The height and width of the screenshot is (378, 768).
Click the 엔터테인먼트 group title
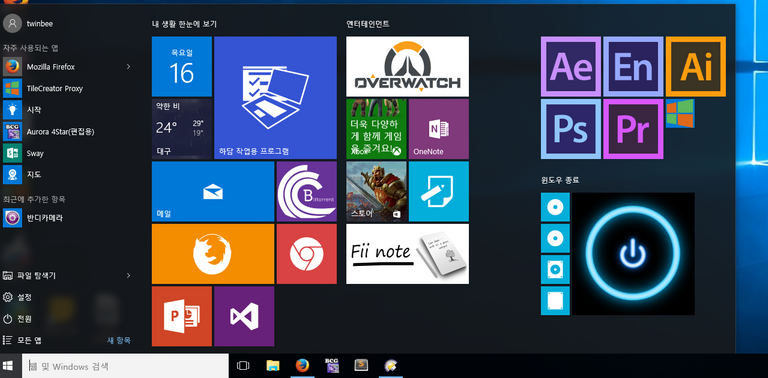pyautogui.click(x=368, y=24)
